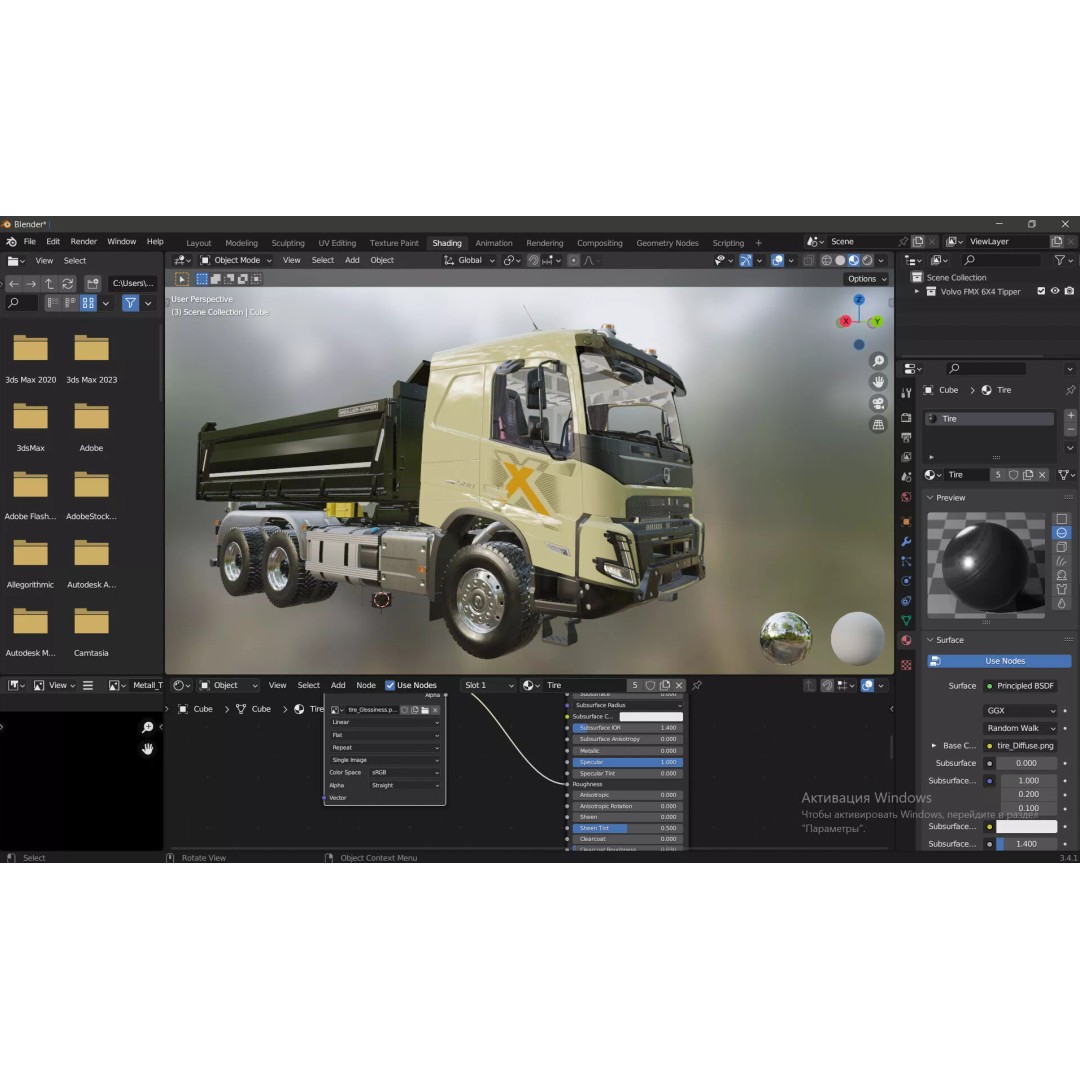Unlink the Tire material with the X in properties
Viewport: 1080px width, 1080px height.
pyautogui.click(x=1043, y=475)
